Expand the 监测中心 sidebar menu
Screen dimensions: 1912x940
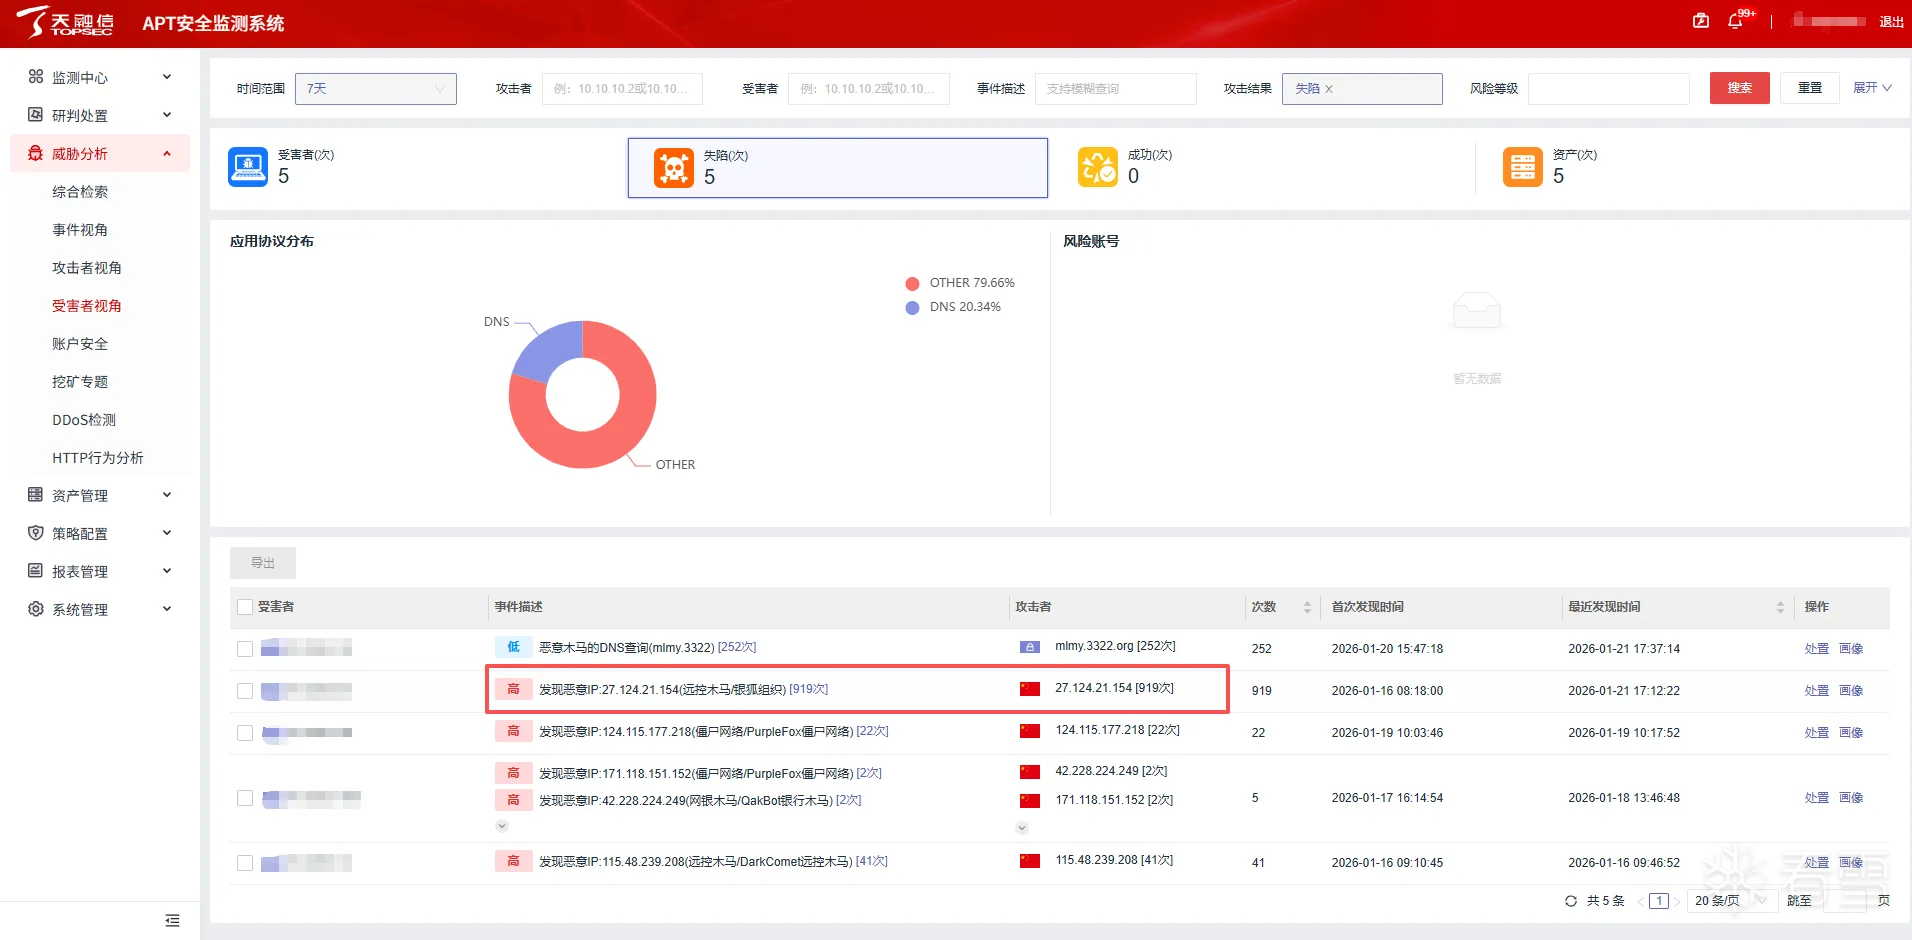[x=167, y=77]
